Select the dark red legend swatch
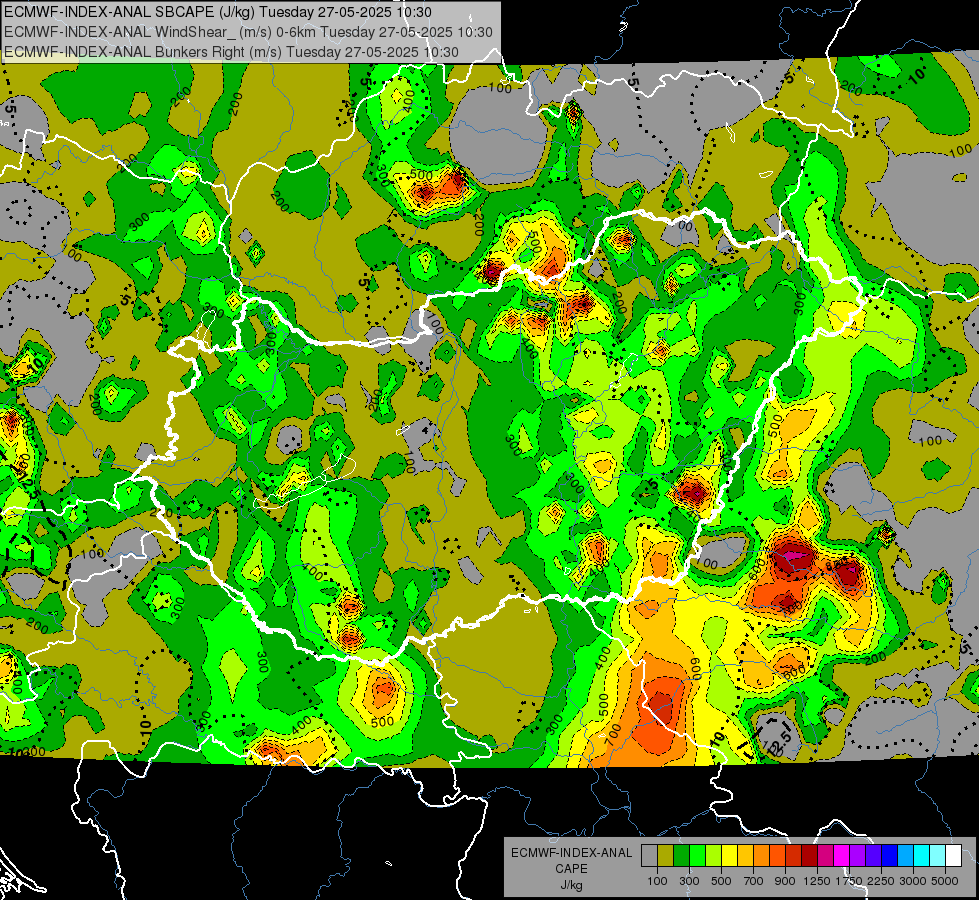Image resolution: width=979 pixels, height=900 pixels. (x=810, y=855)
